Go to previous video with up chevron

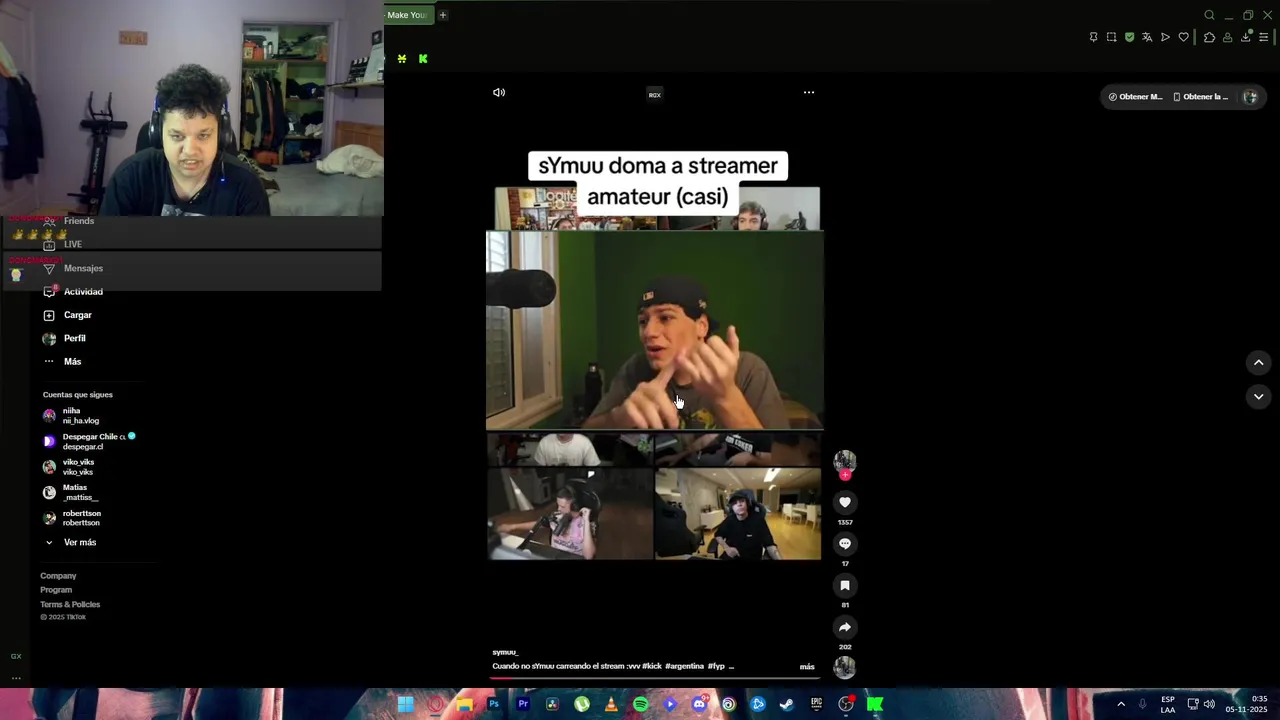[1259, 363]
